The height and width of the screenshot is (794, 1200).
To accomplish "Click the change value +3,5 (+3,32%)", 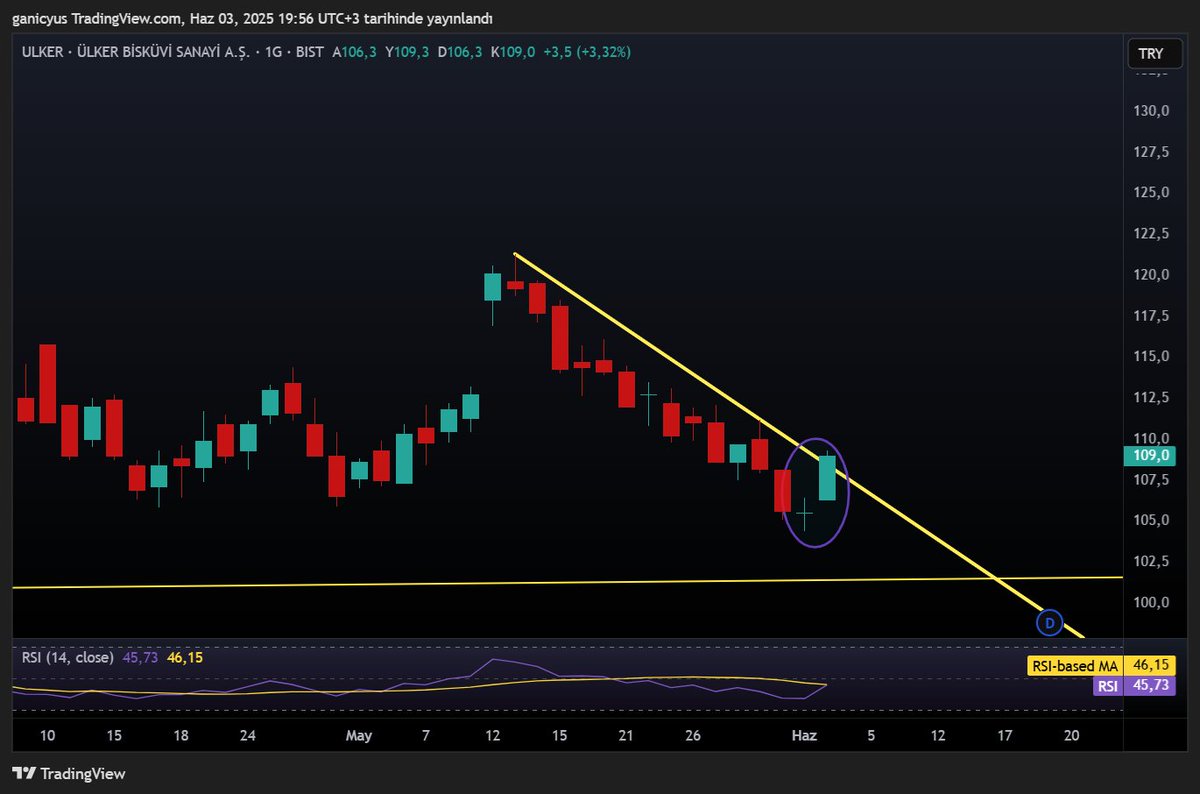I will [x=587, y=52].
